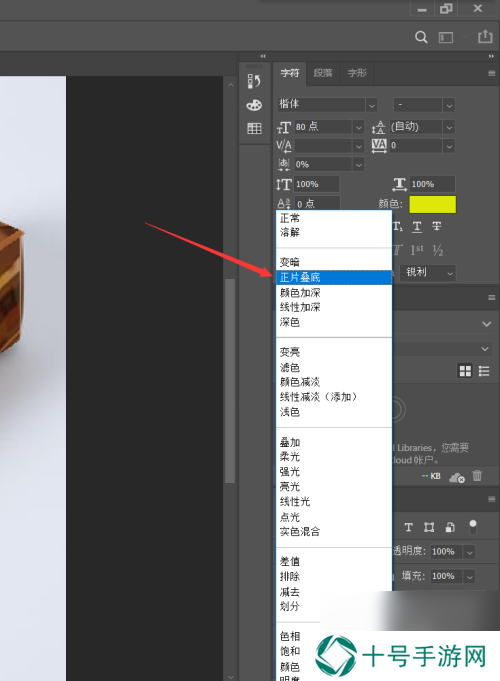Expand the libraries chevron dropdown

coord(486,324)
